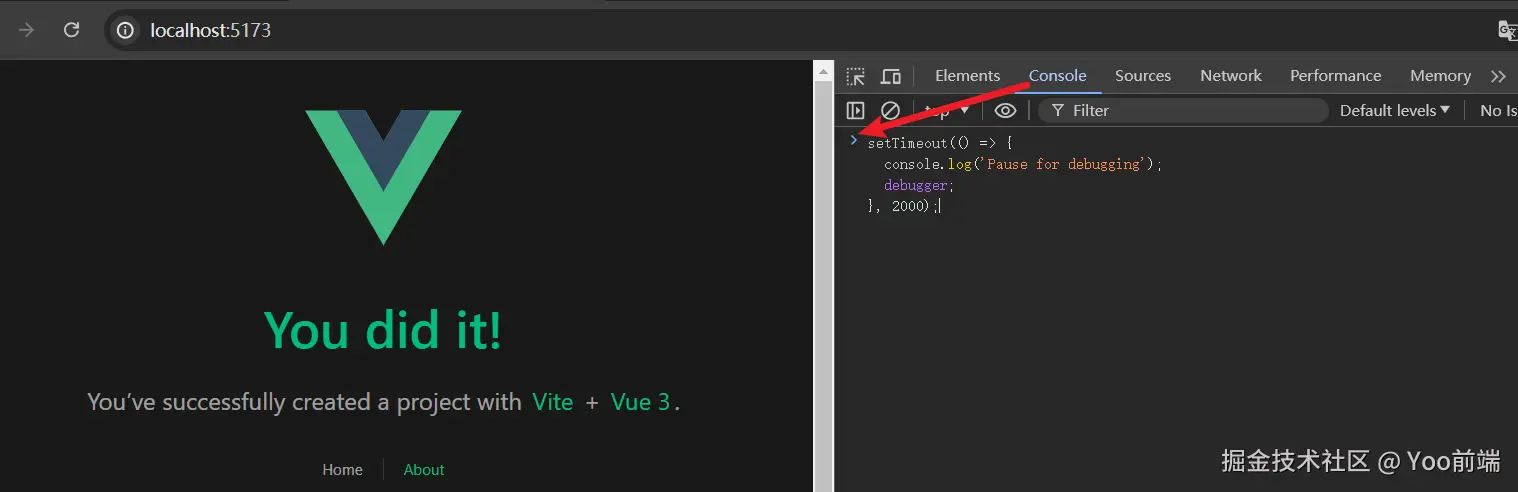Show the console sidebar
1518x492 pixels.
point(855,110)
